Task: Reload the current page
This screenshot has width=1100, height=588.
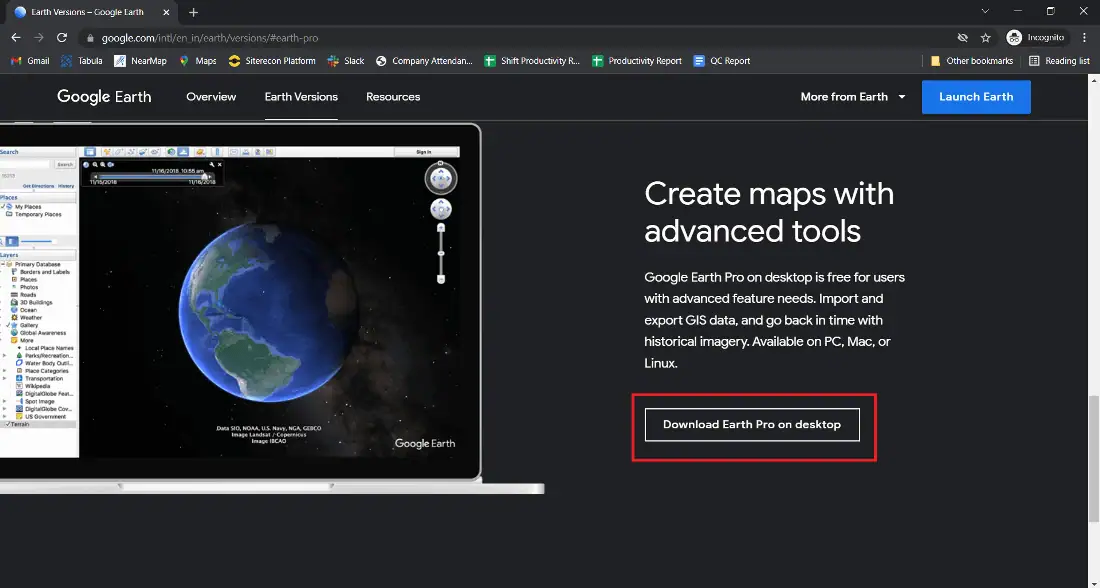Action: pos(62,38)
